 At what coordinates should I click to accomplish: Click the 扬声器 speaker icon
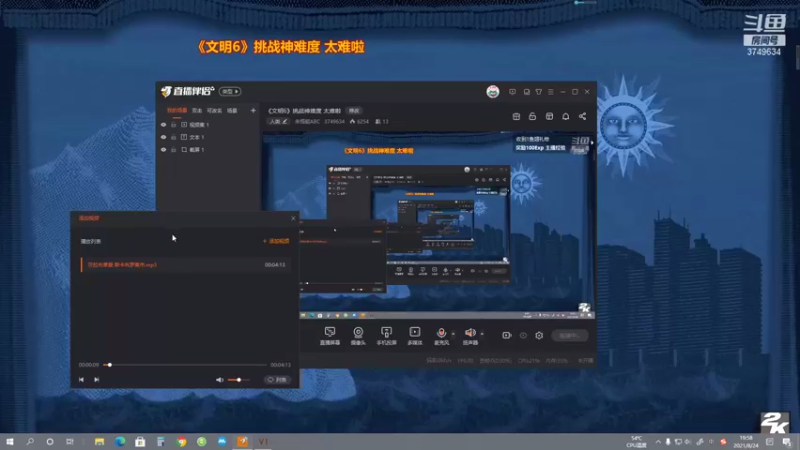pos(470,333)
